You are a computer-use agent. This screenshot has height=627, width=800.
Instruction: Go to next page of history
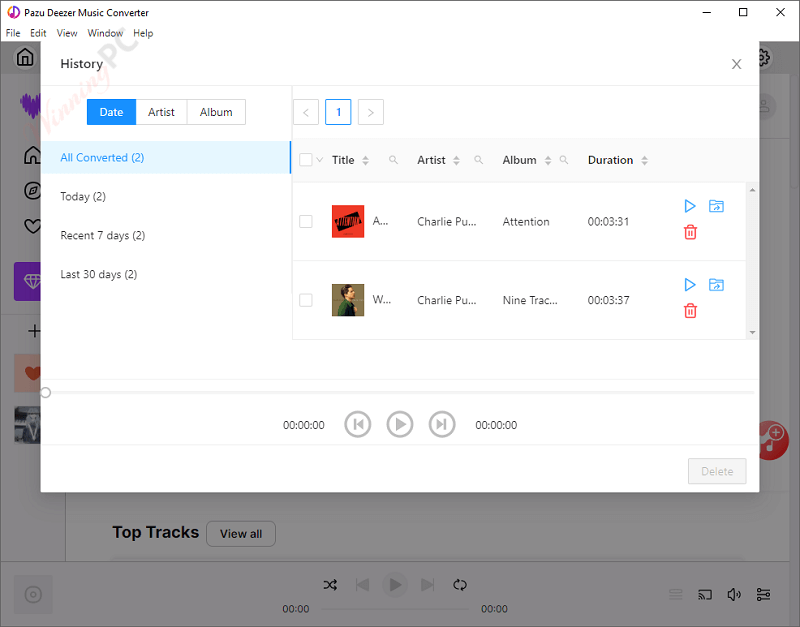pos(371,112)
